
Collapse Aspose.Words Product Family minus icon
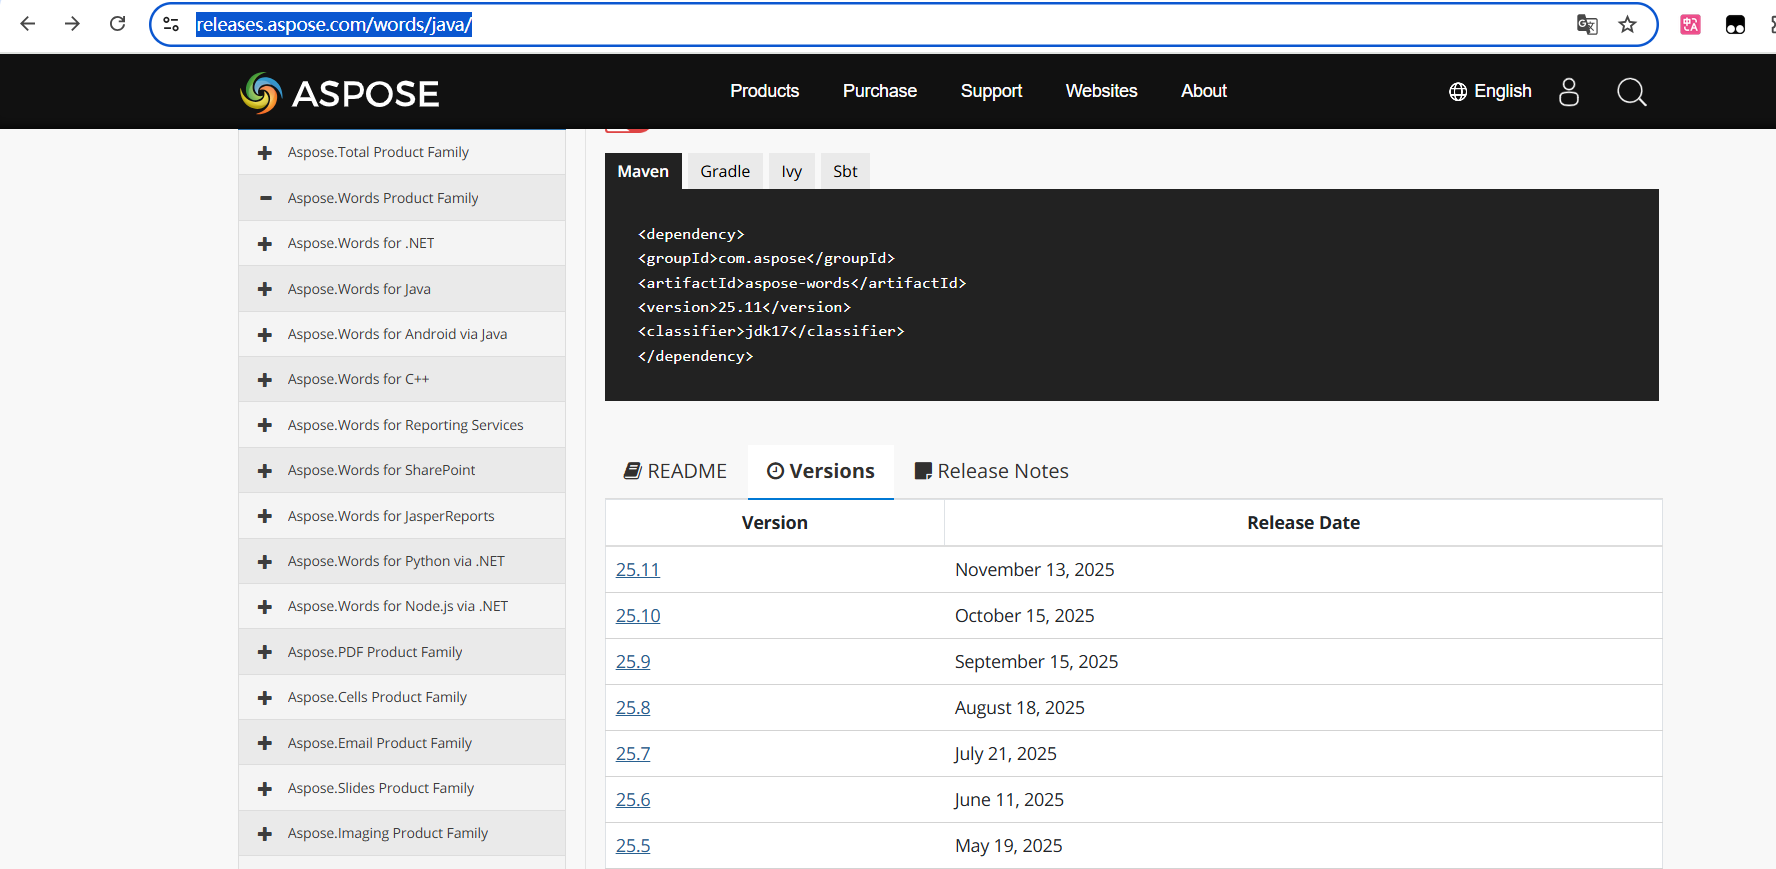(265, 198)
